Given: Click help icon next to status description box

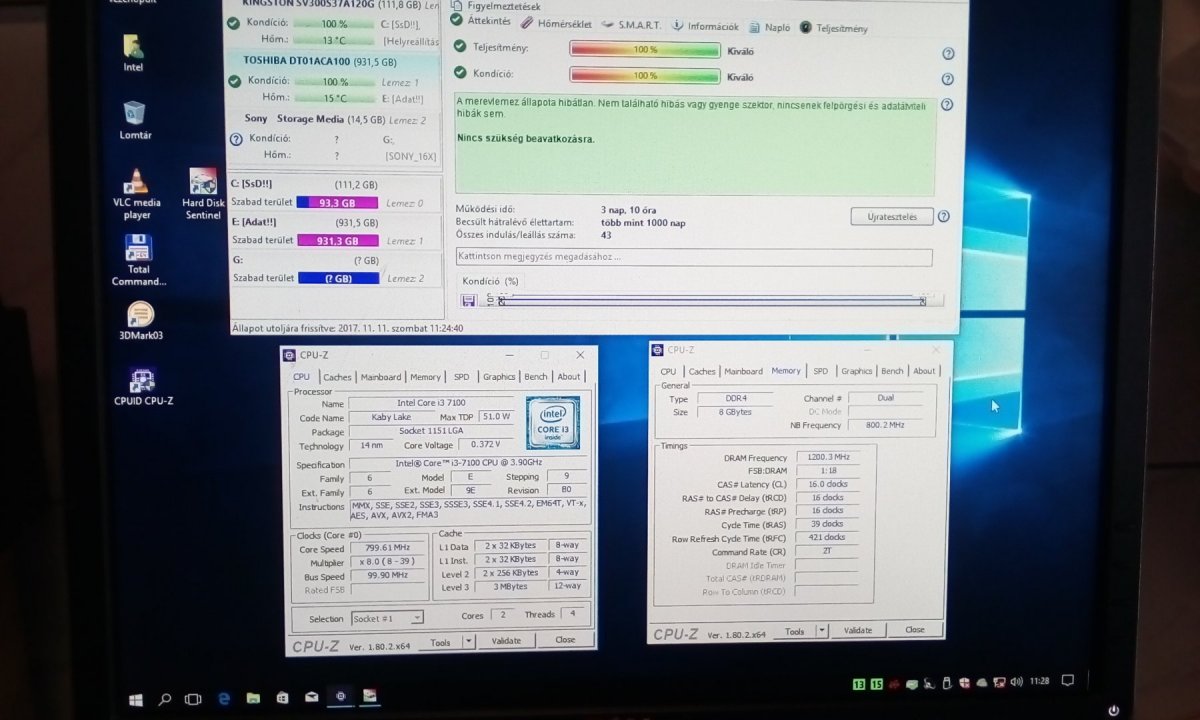Looking at the screenshot, I should pos(946,104).
